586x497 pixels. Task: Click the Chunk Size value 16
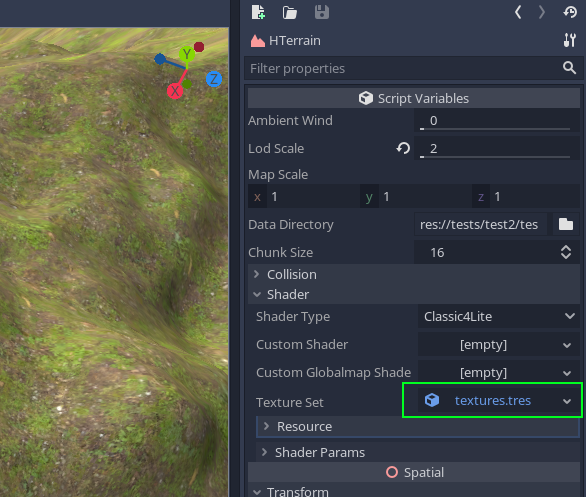[x=437, y=253]
